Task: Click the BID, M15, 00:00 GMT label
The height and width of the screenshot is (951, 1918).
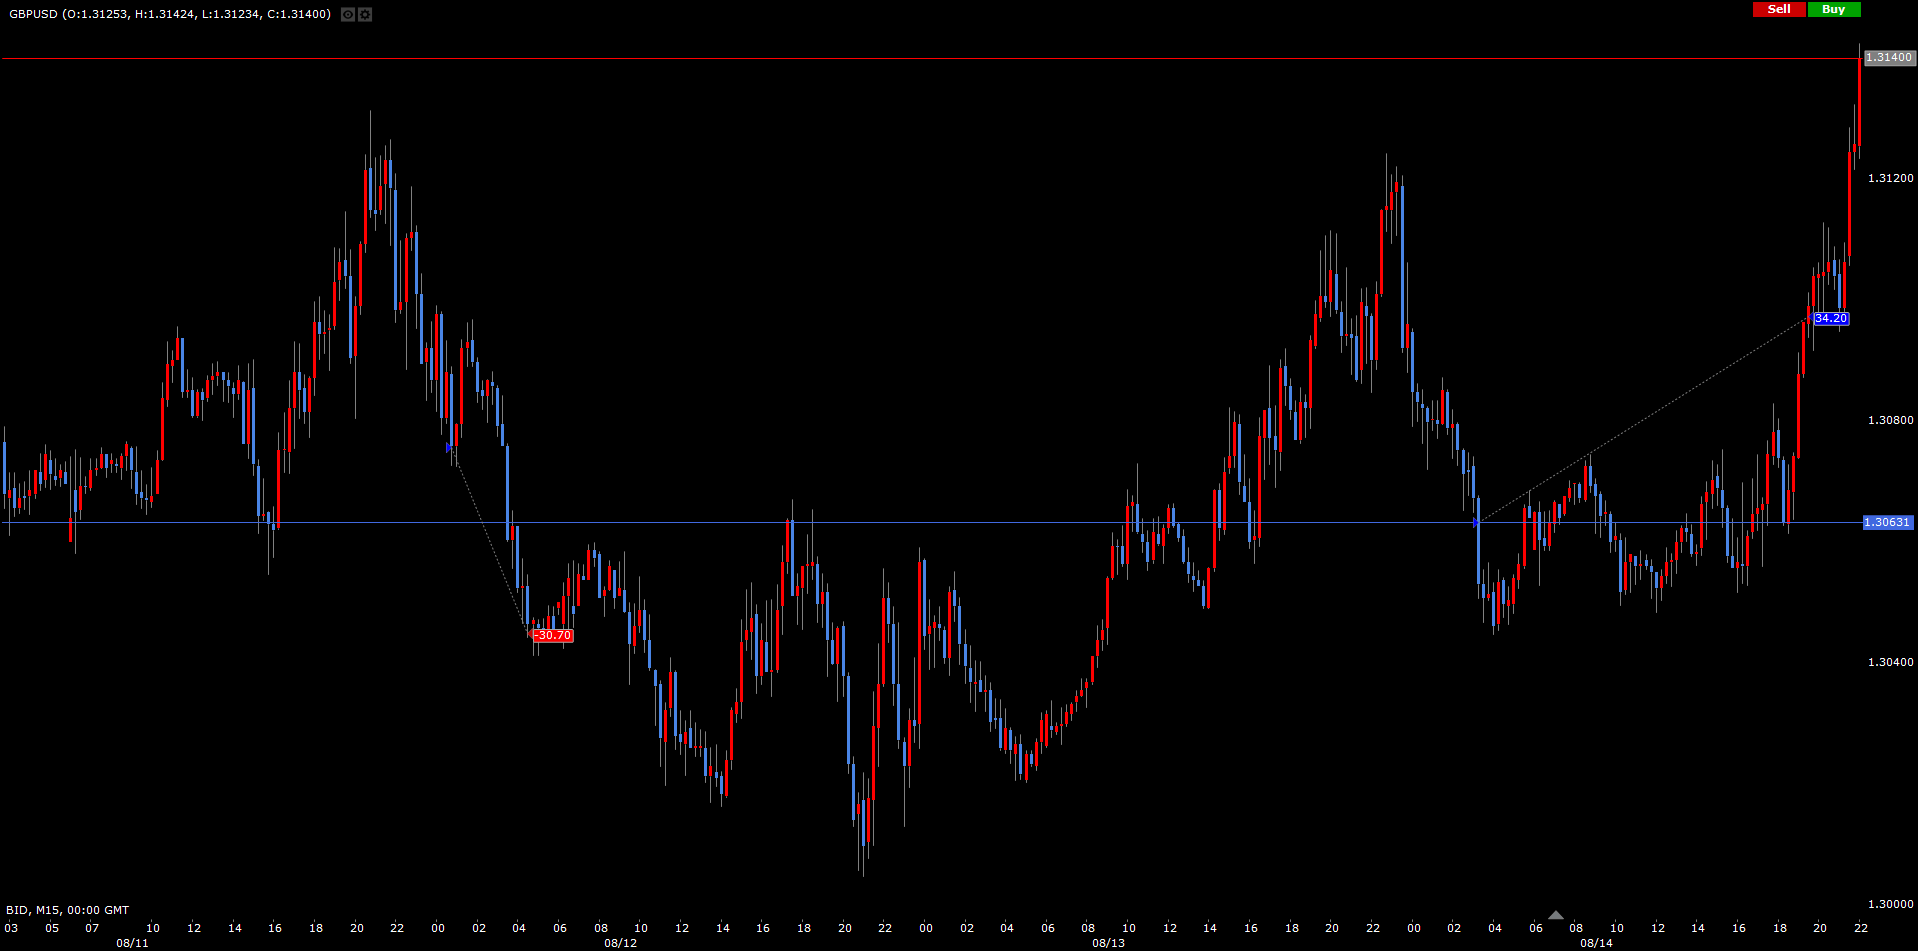Action: tap(68, 910)
